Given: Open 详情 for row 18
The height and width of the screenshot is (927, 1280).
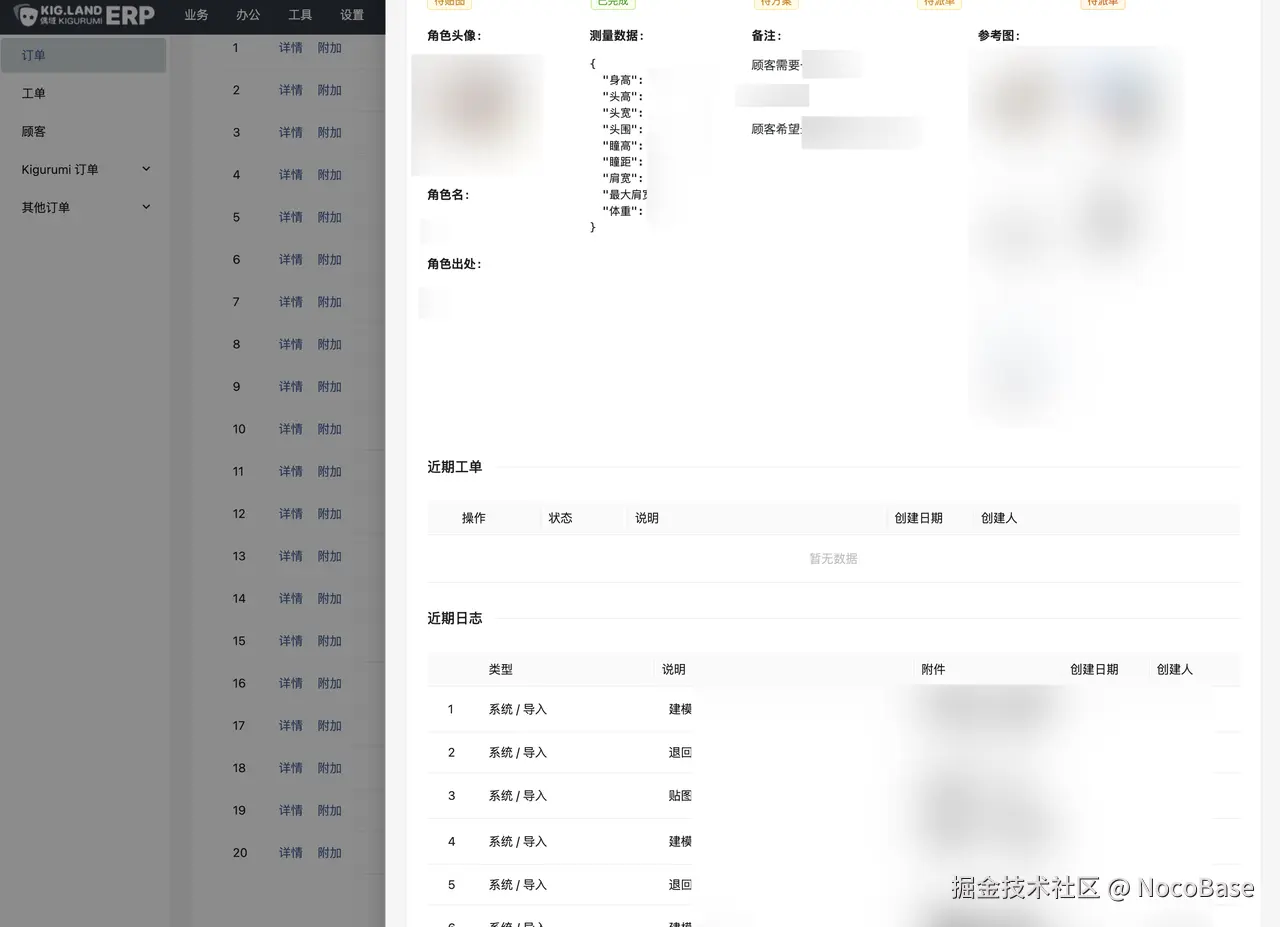Looking at the screenshot, I should 291,768.
